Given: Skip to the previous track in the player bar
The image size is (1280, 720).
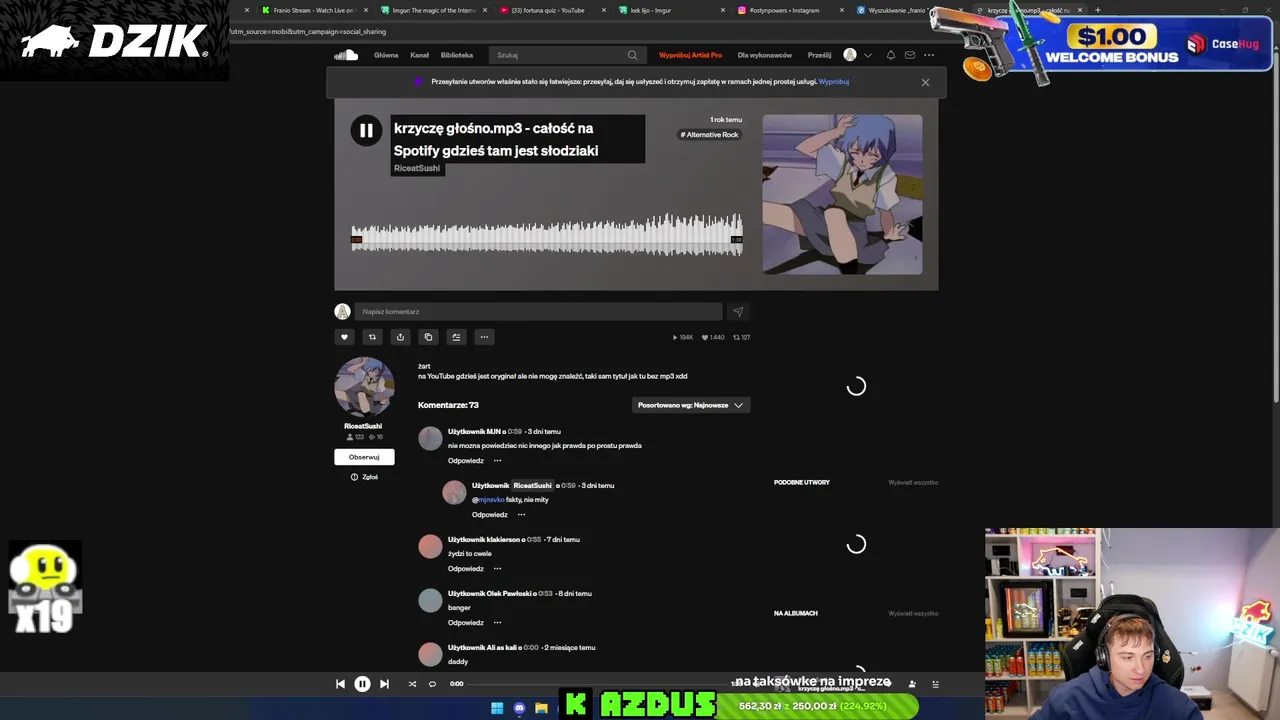Looking at the screenshot, I should pos(340,684).
